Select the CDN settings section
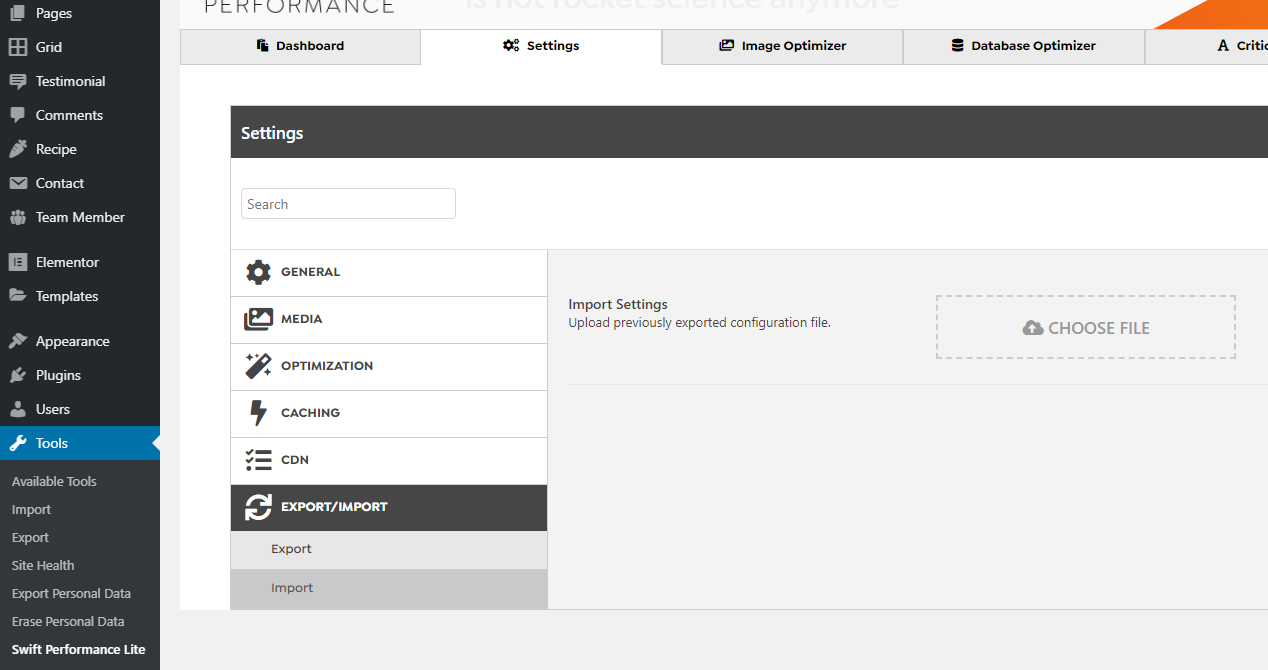This screenshot has width=1268, height=670. click(x=389, y=461)
